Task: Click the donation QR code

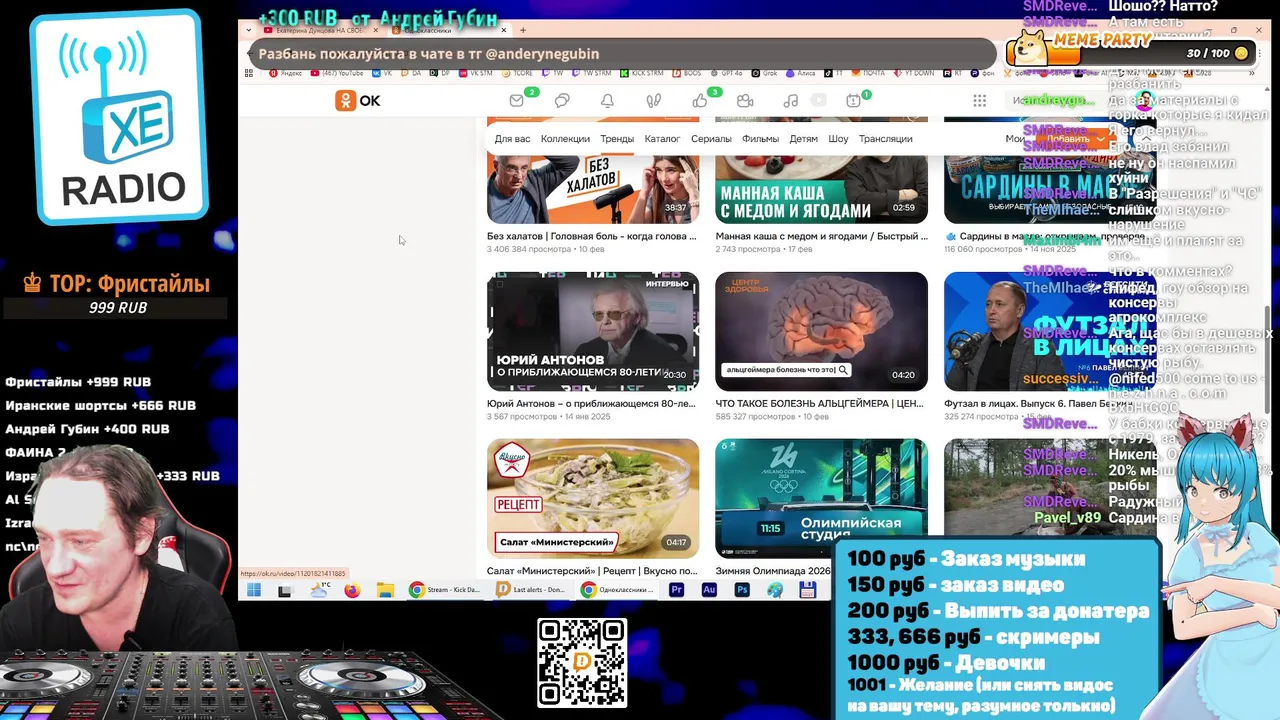Action: 582,663
